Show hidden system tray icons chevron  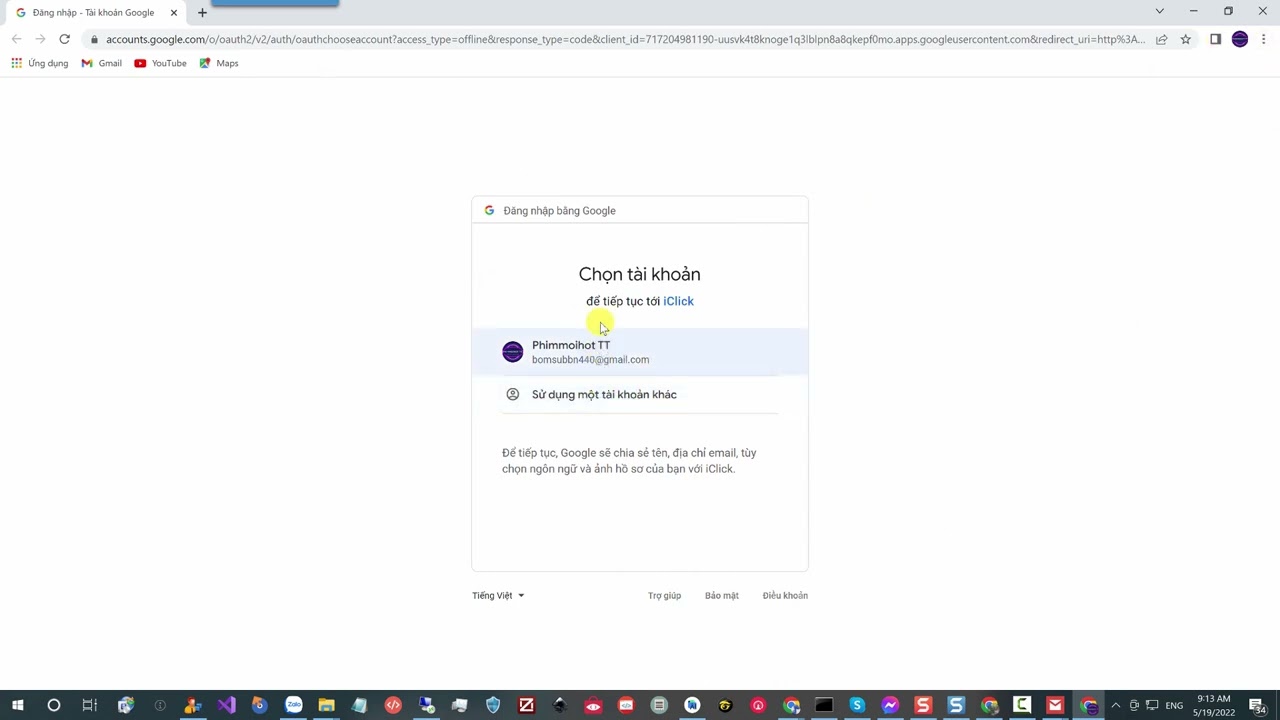pos(1116,705)
